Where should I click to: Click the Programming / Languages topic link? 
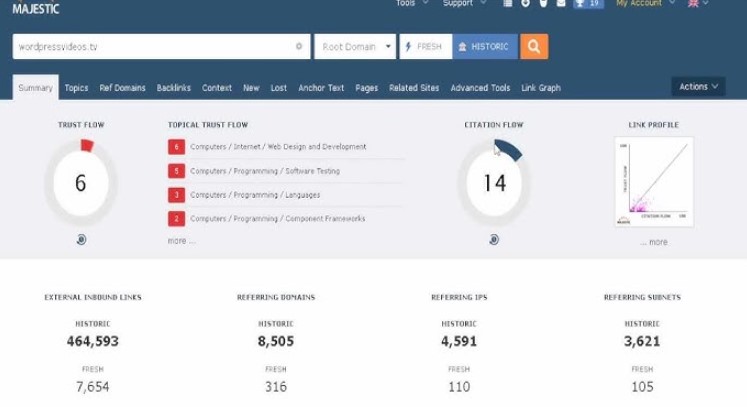point(255,195)
